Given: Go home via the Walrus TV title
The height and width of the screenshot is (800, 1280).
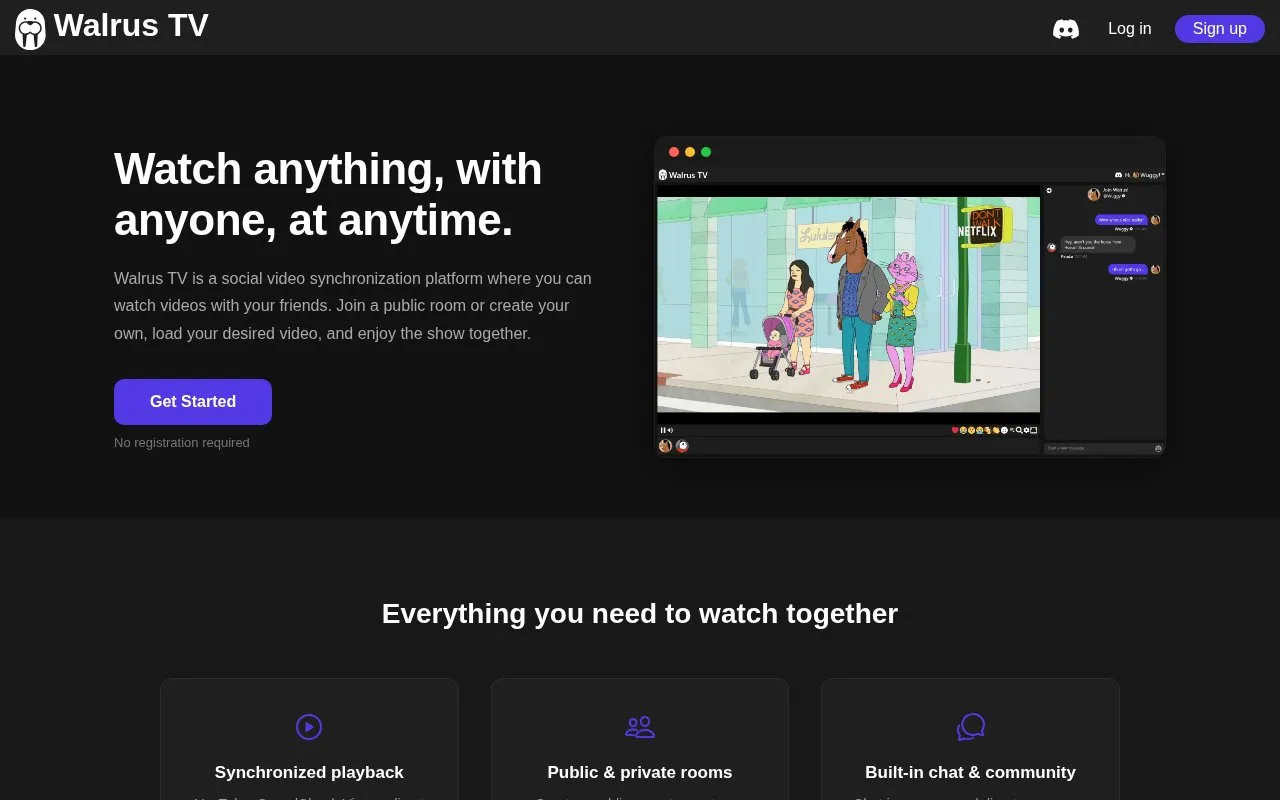Looking at the screenshot, I should (131, 26).
